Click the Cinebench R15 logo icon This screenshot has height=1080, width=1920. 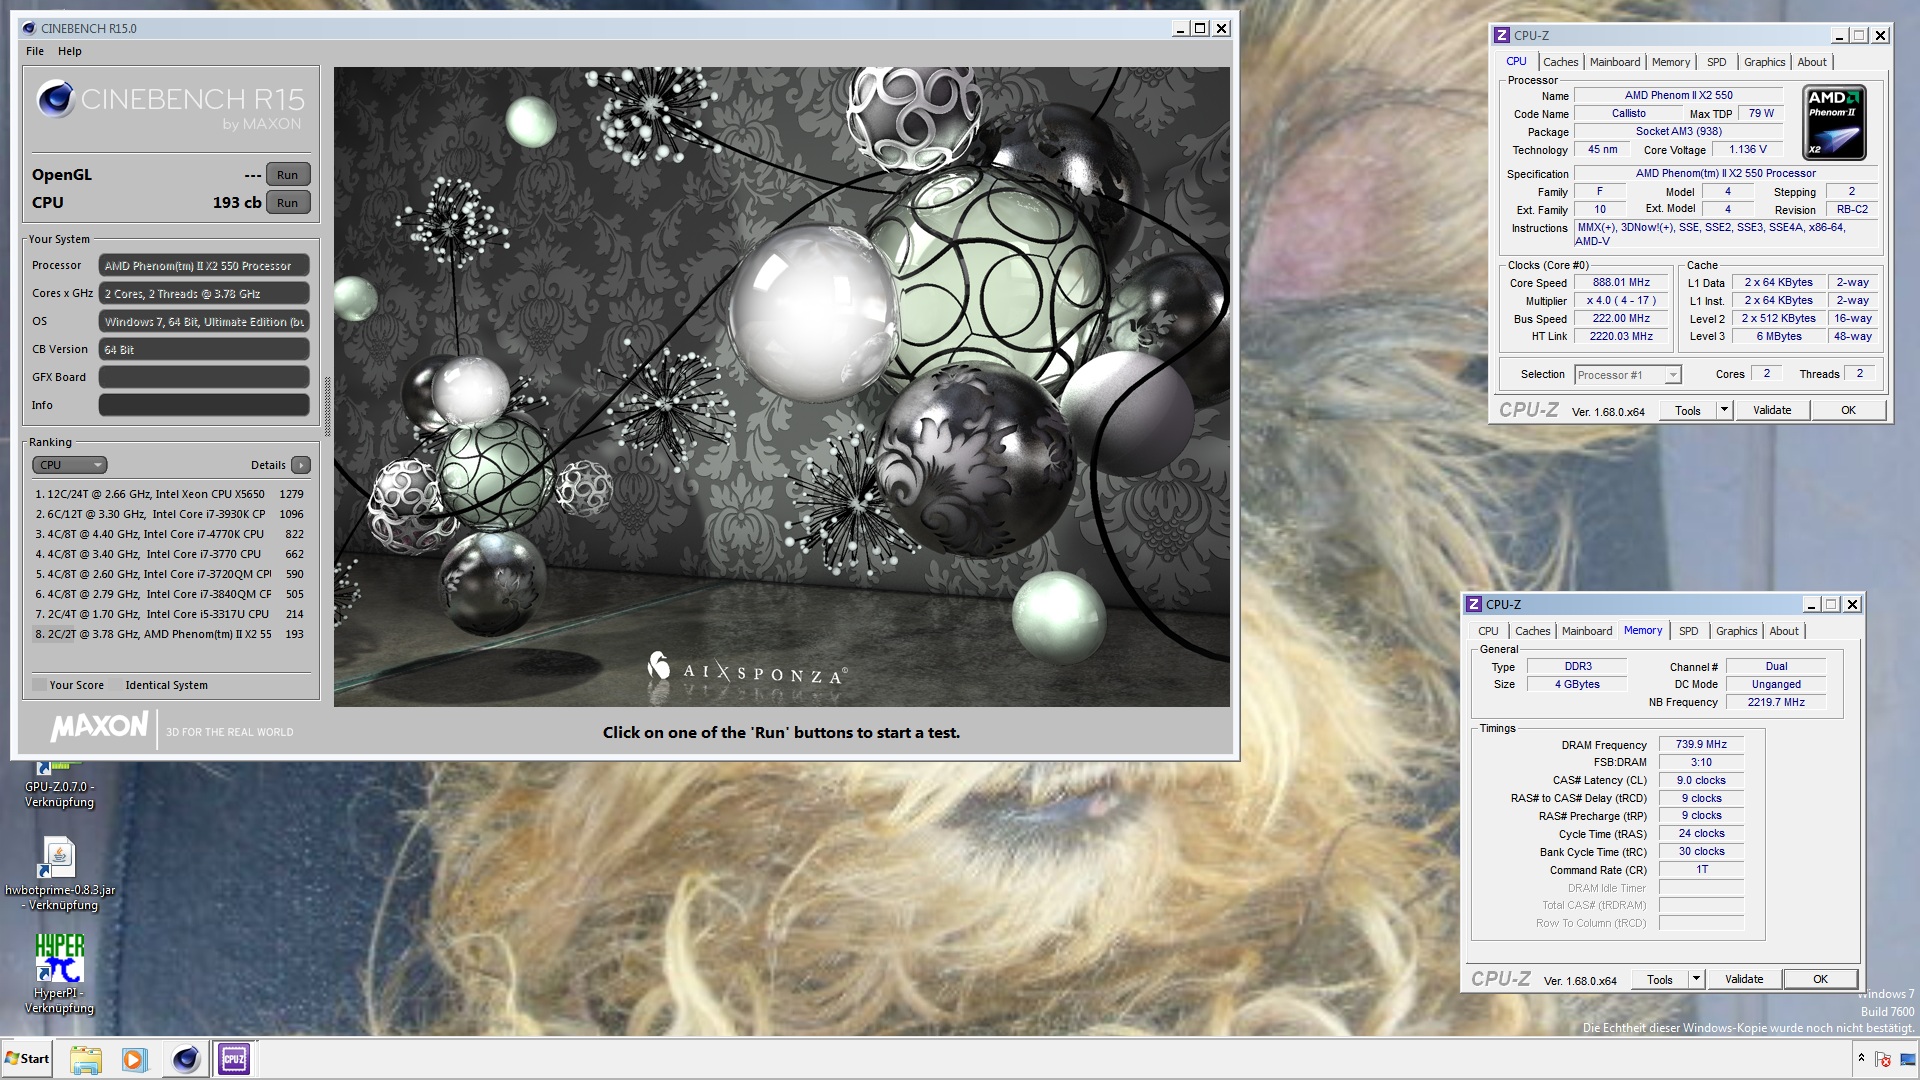coord(55,99)
